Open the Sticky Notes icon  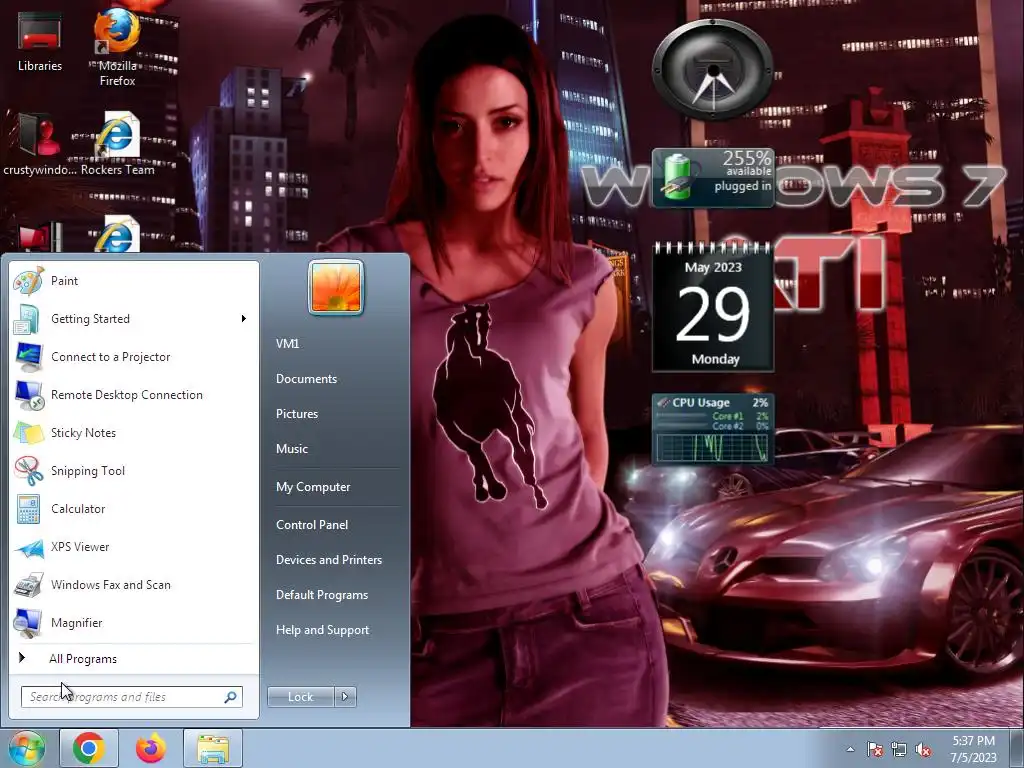[29, 432]
